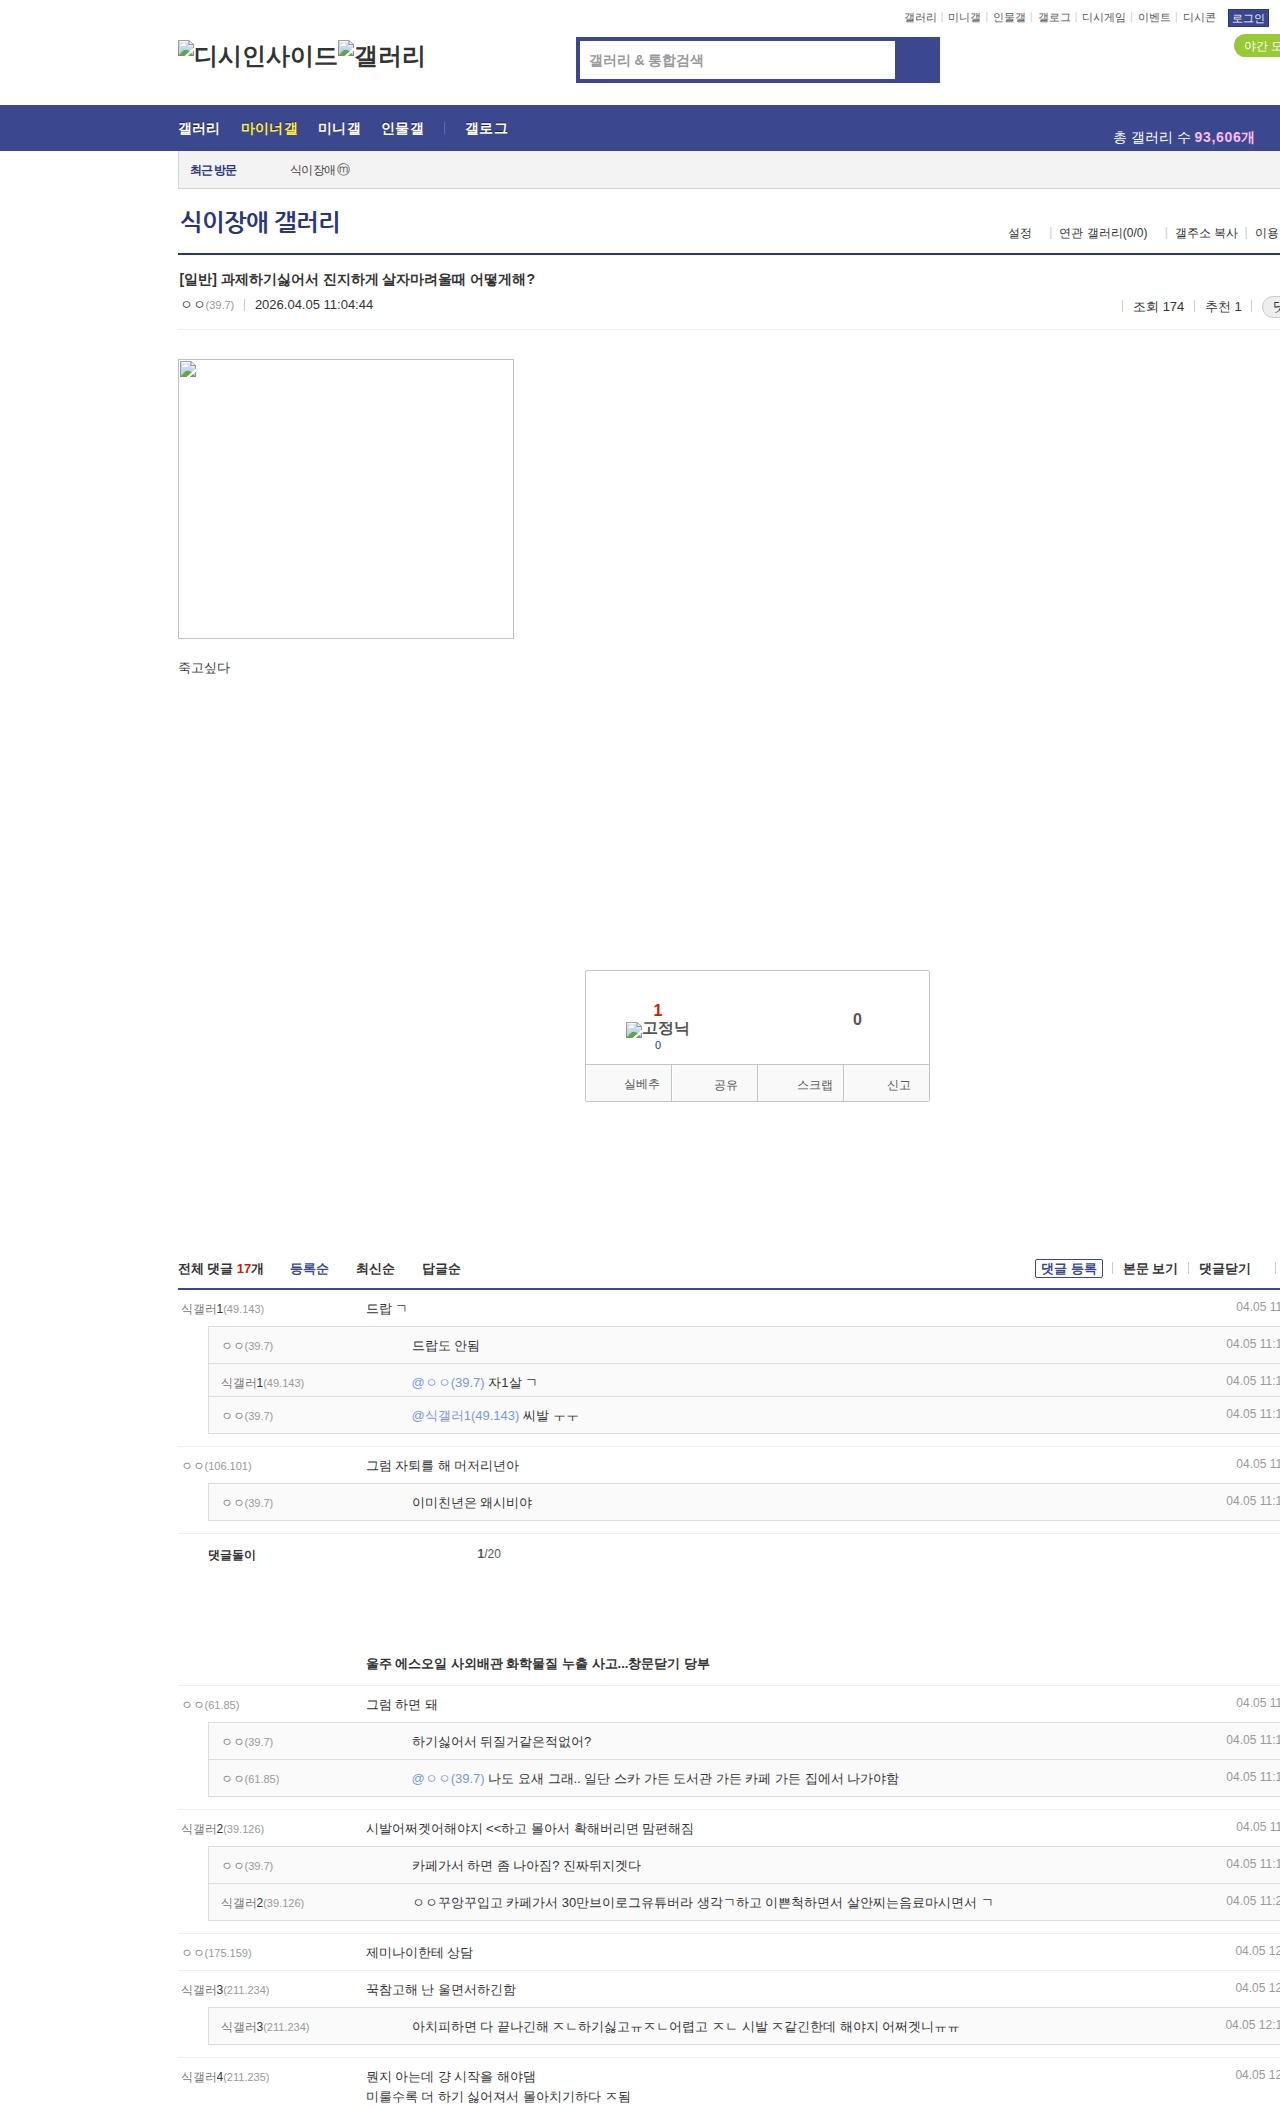The image size is (1280, 2110).
Task: Click the blue search button beside search field
Action: tap(917, 60)
